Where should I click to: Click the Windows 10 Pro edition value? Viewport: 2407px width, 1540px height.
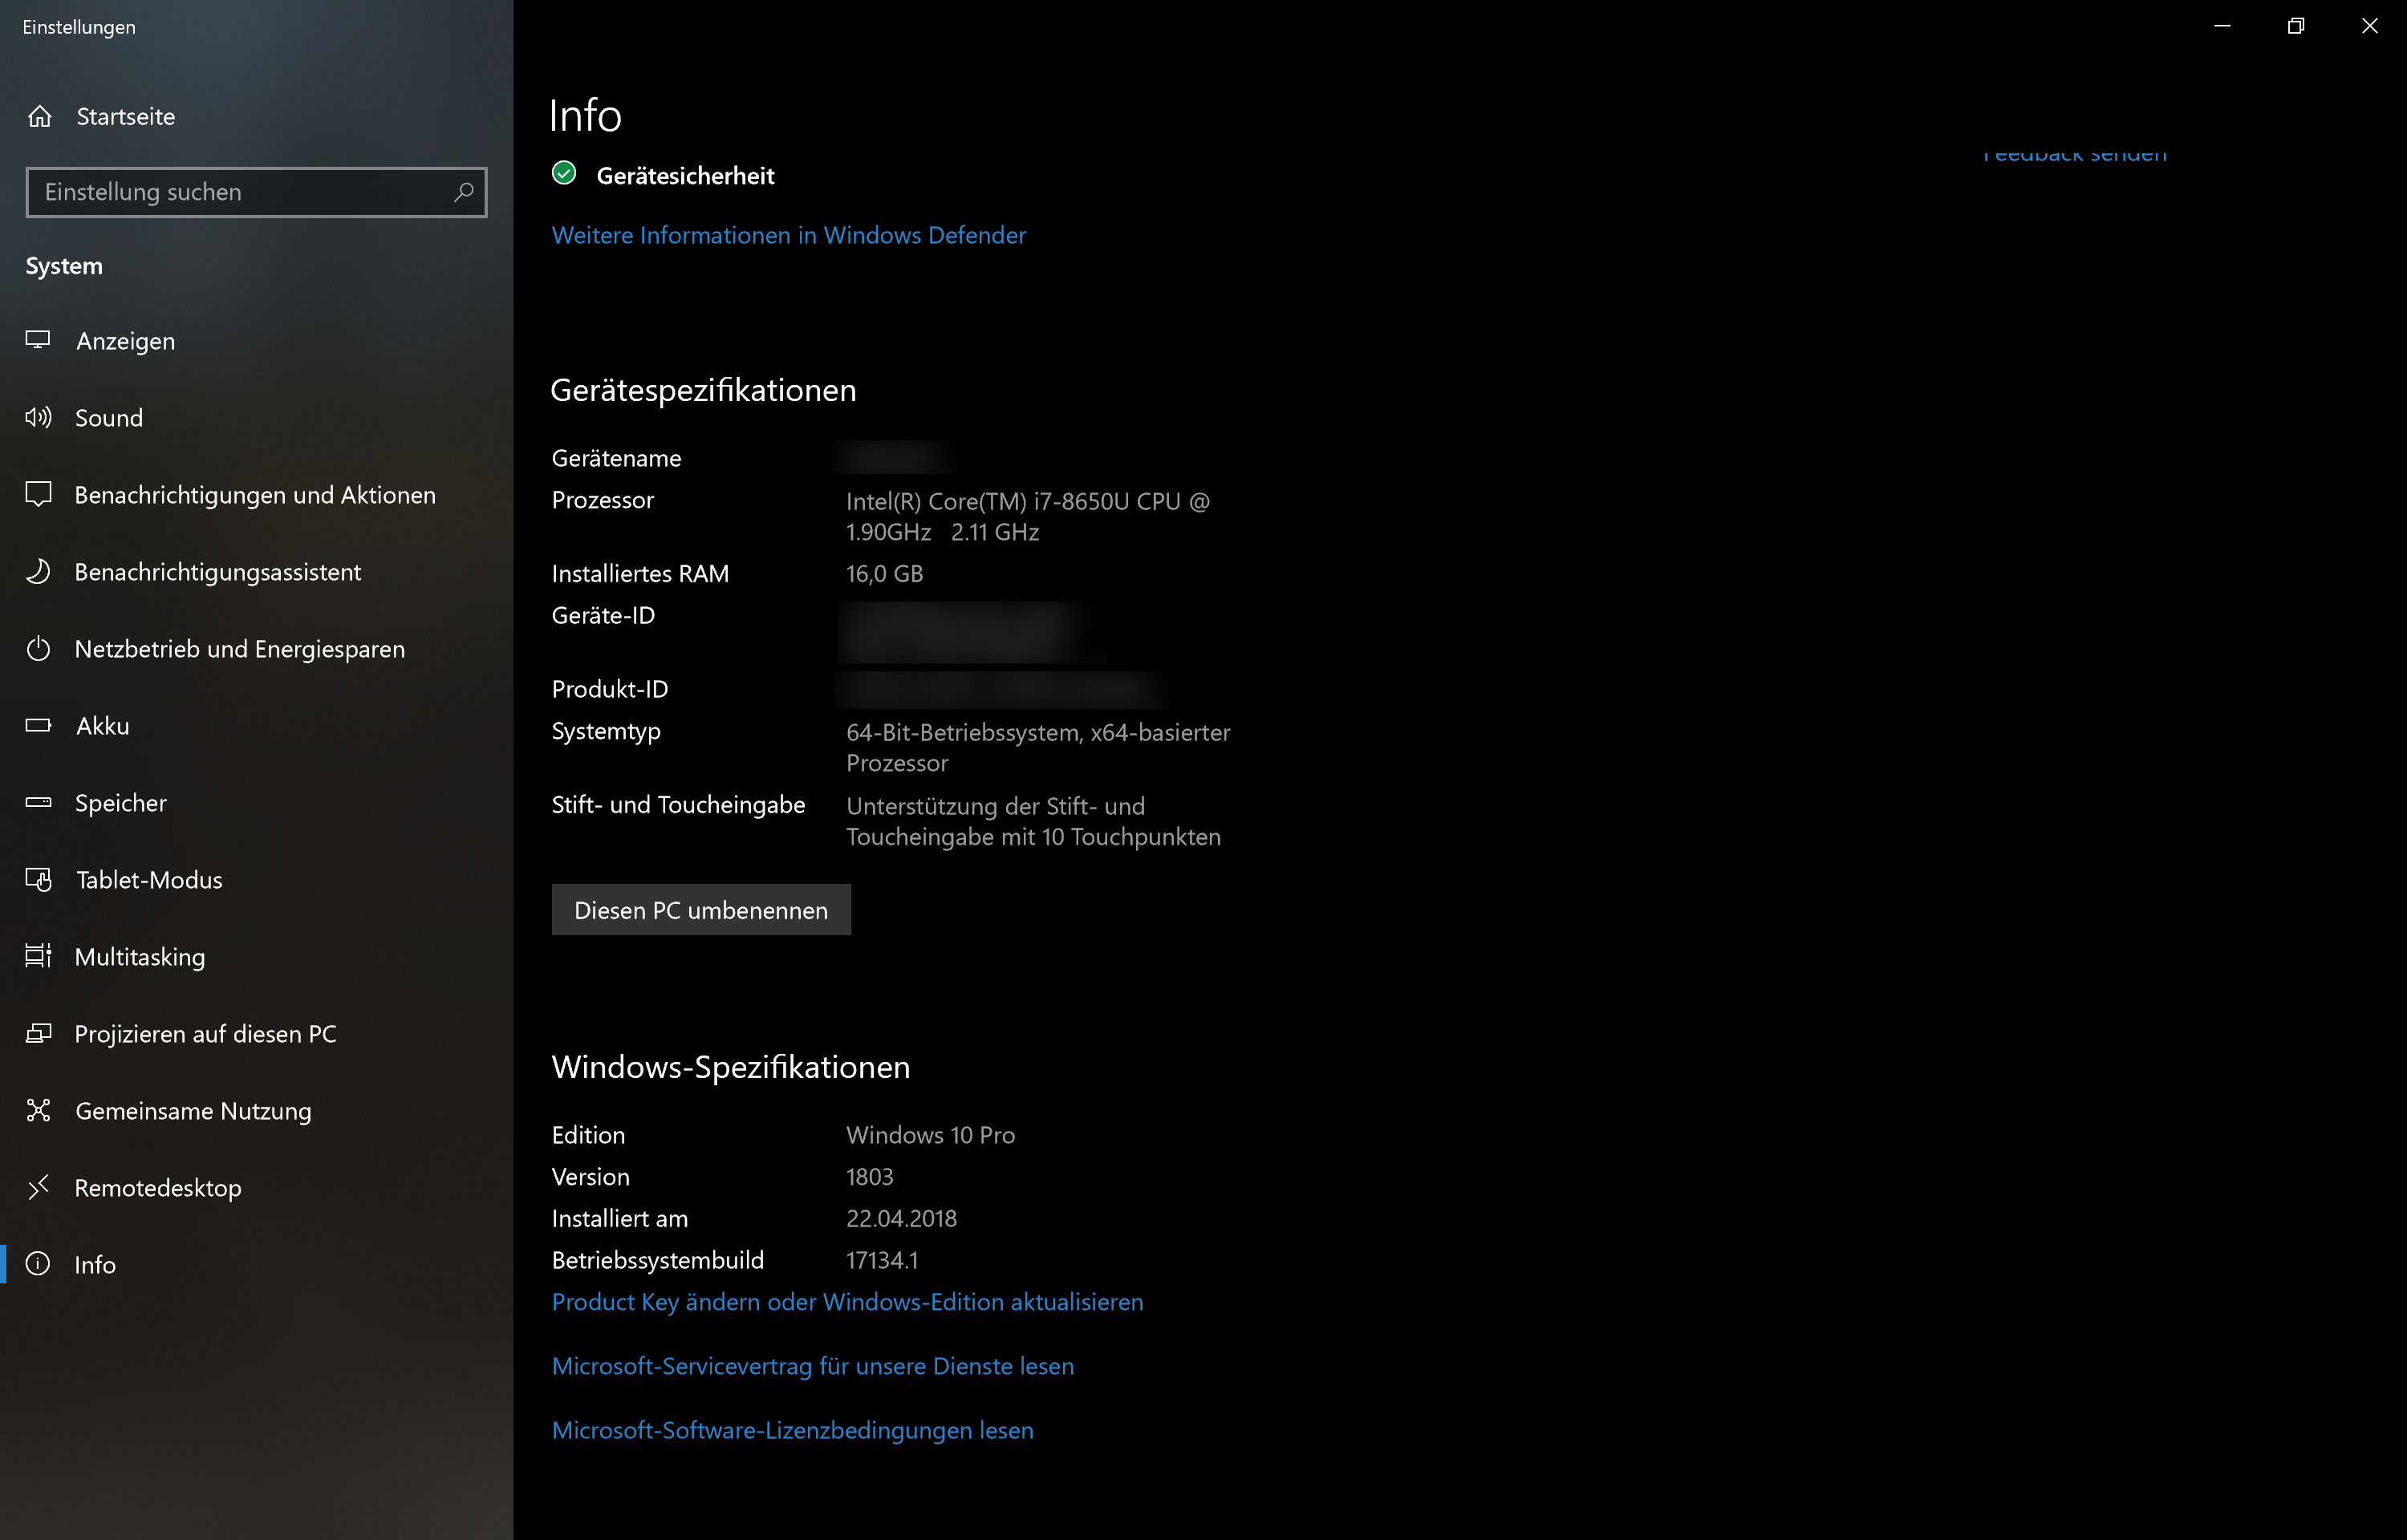(930, 1135)
